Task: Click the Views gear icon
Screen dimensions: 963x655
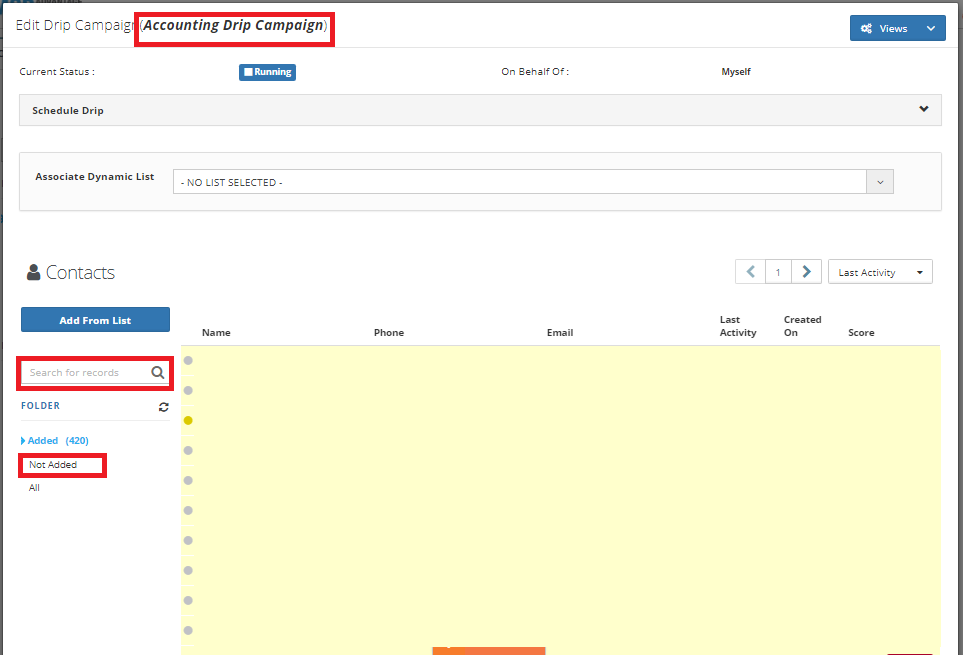Action: click(x=866, y=28)
